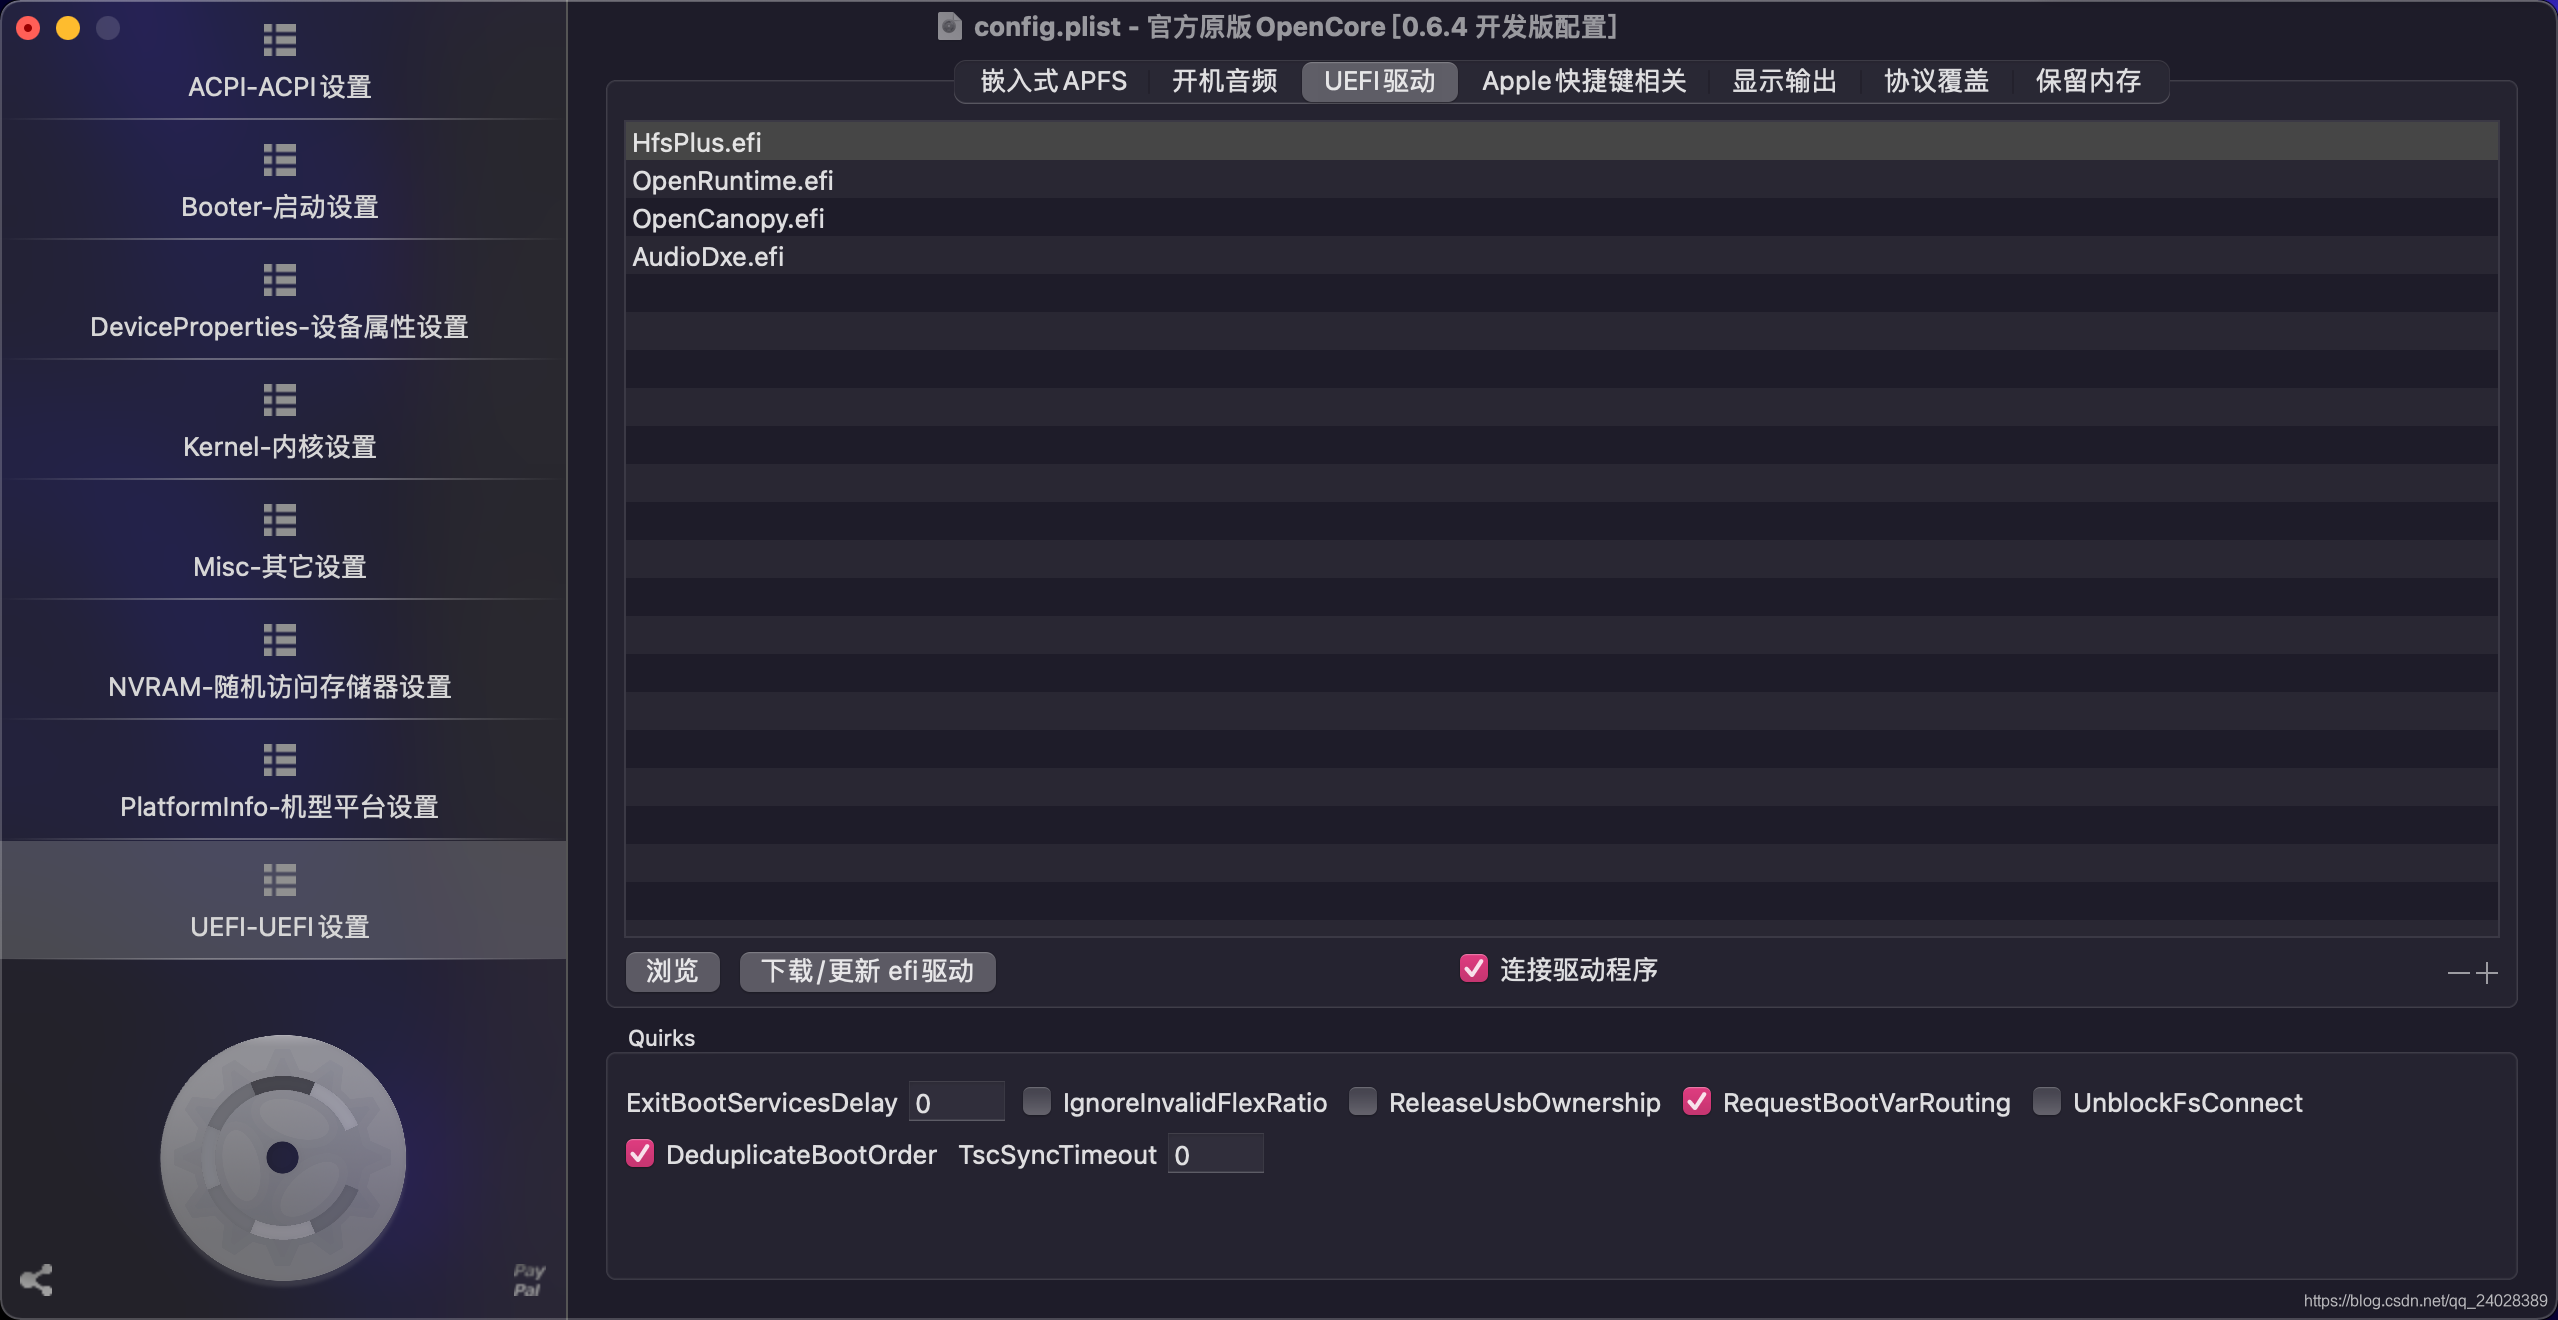
Task: Switch to the 开机音频 tab
Action: (x=1225, y=81)
